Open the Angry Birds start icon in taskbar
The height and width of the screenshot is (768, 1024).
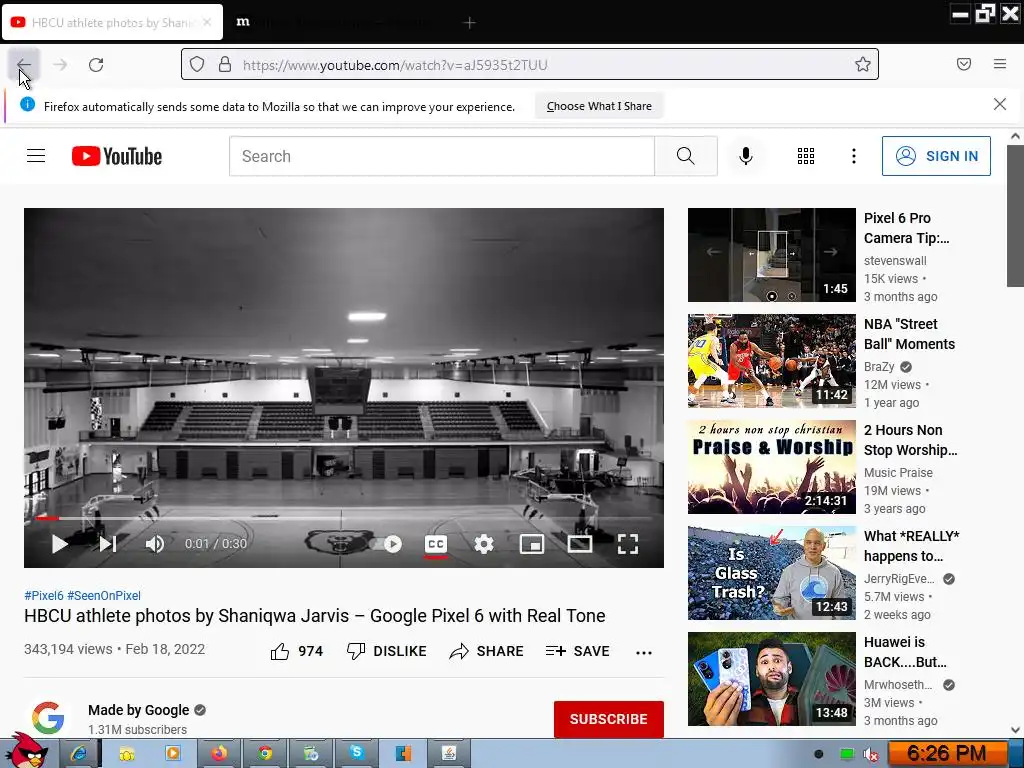click(x=27, y=751)
